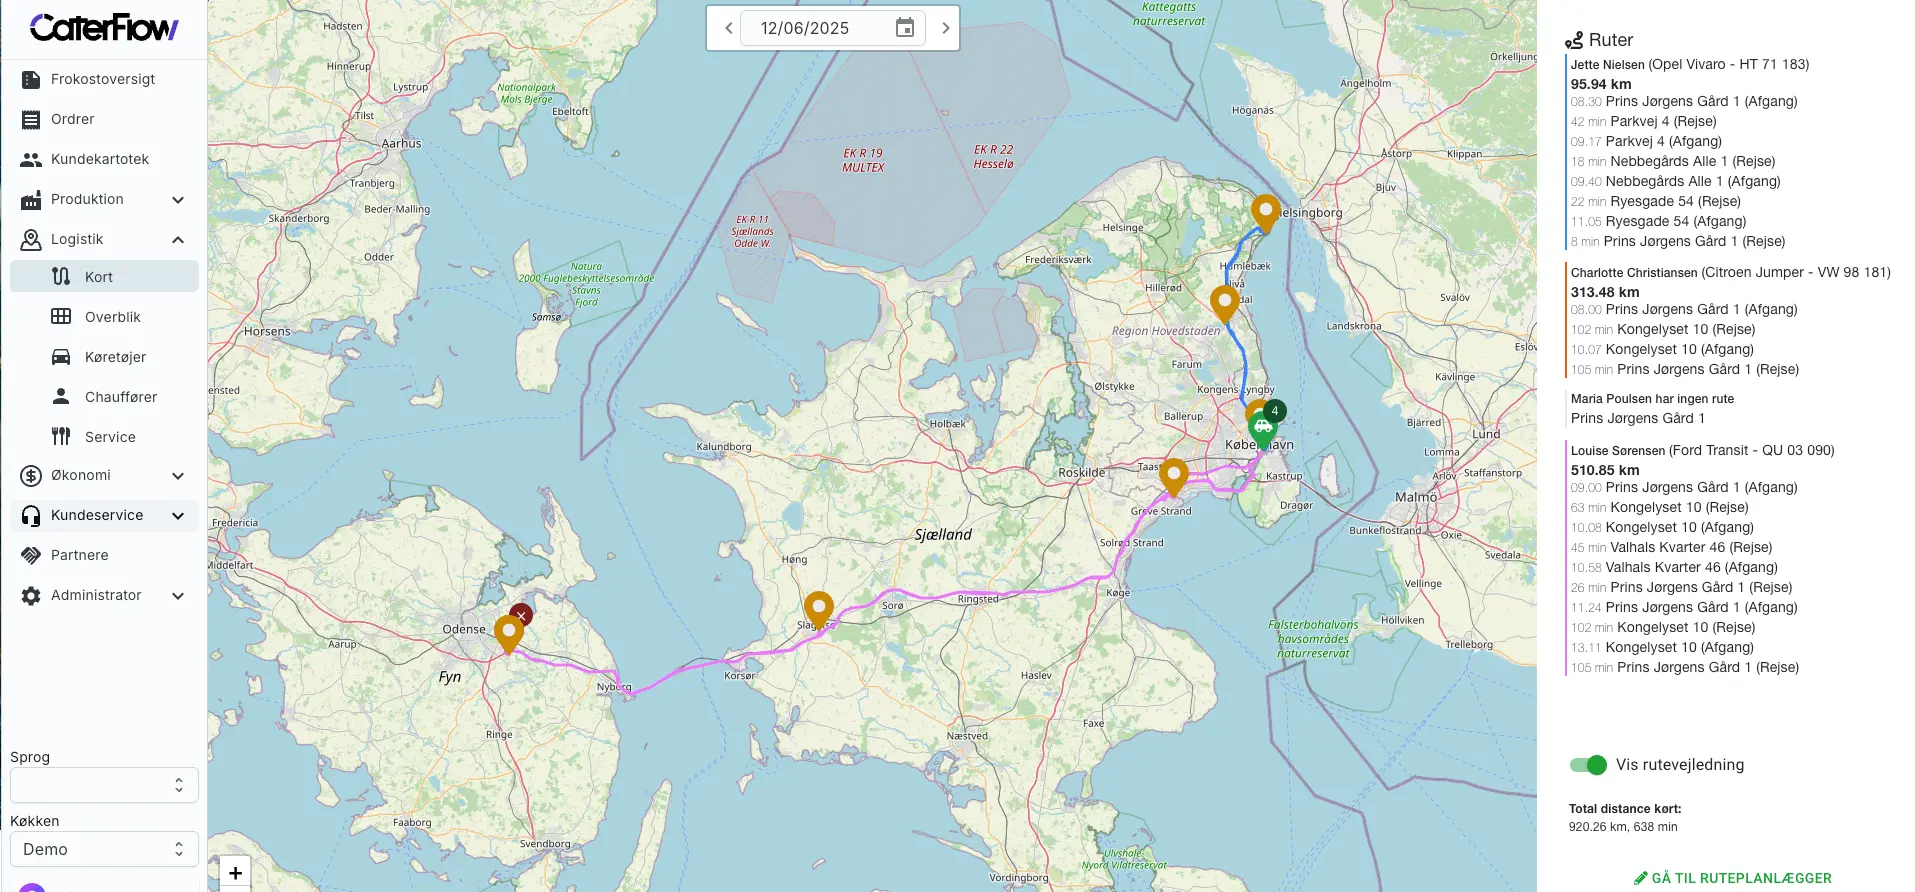Open Kundekartotek menu item
The image size is (1915, 892).
tap(104, 160)
